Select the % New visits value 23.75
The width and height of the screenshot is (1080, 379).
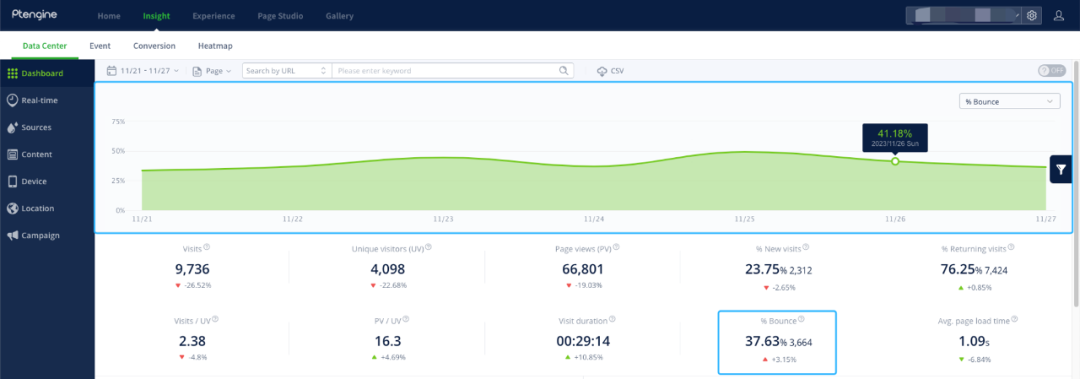761,269
